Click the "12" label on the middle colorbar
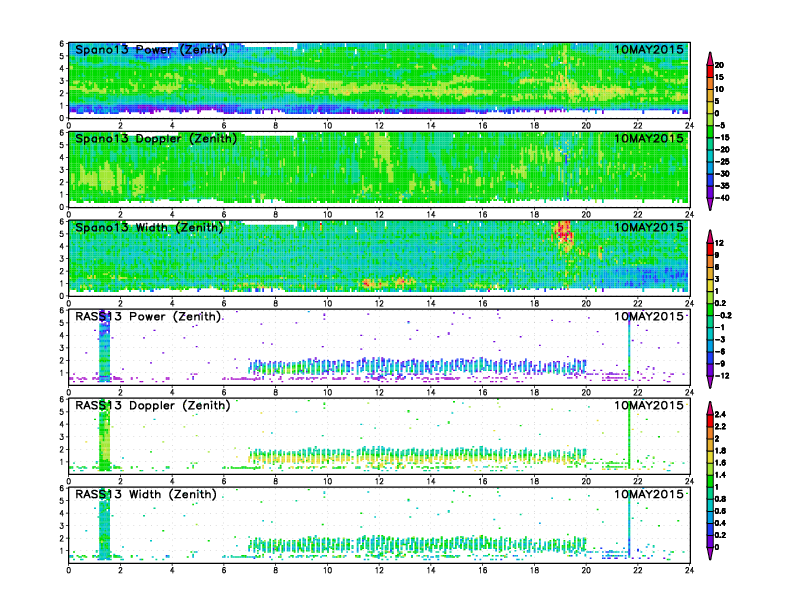The width and height of the screenshot is (792, 612). coord(719,243)
